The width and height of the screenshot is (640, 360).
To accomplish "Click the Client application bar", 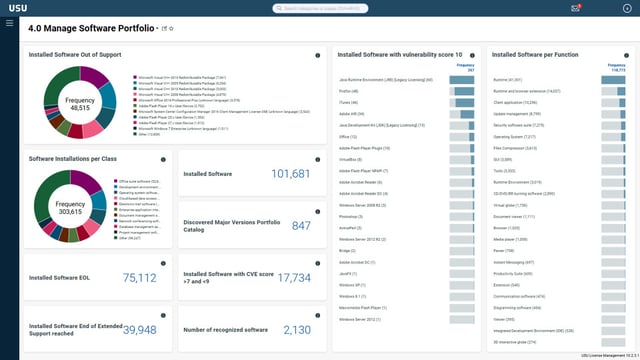I will (613, 103).
